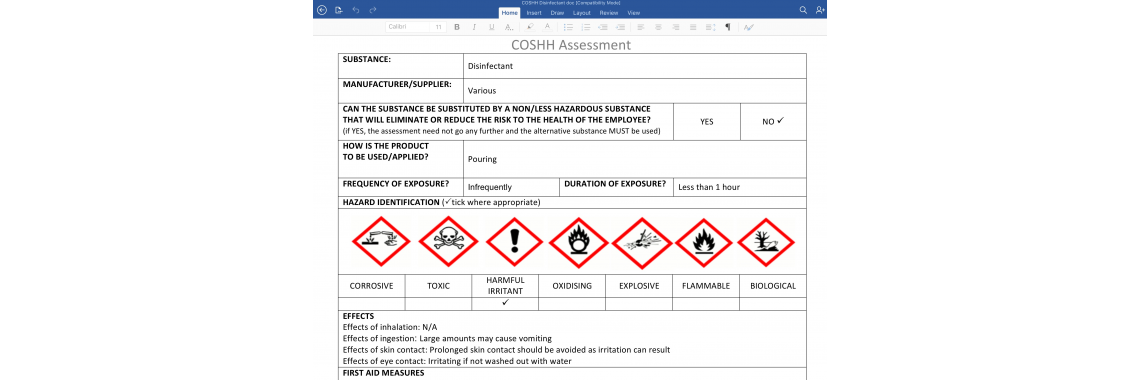Image resolution: width=1140 pixels, height=380 pixels.
Task: Open the File document icon
Action: coord(339,9)
